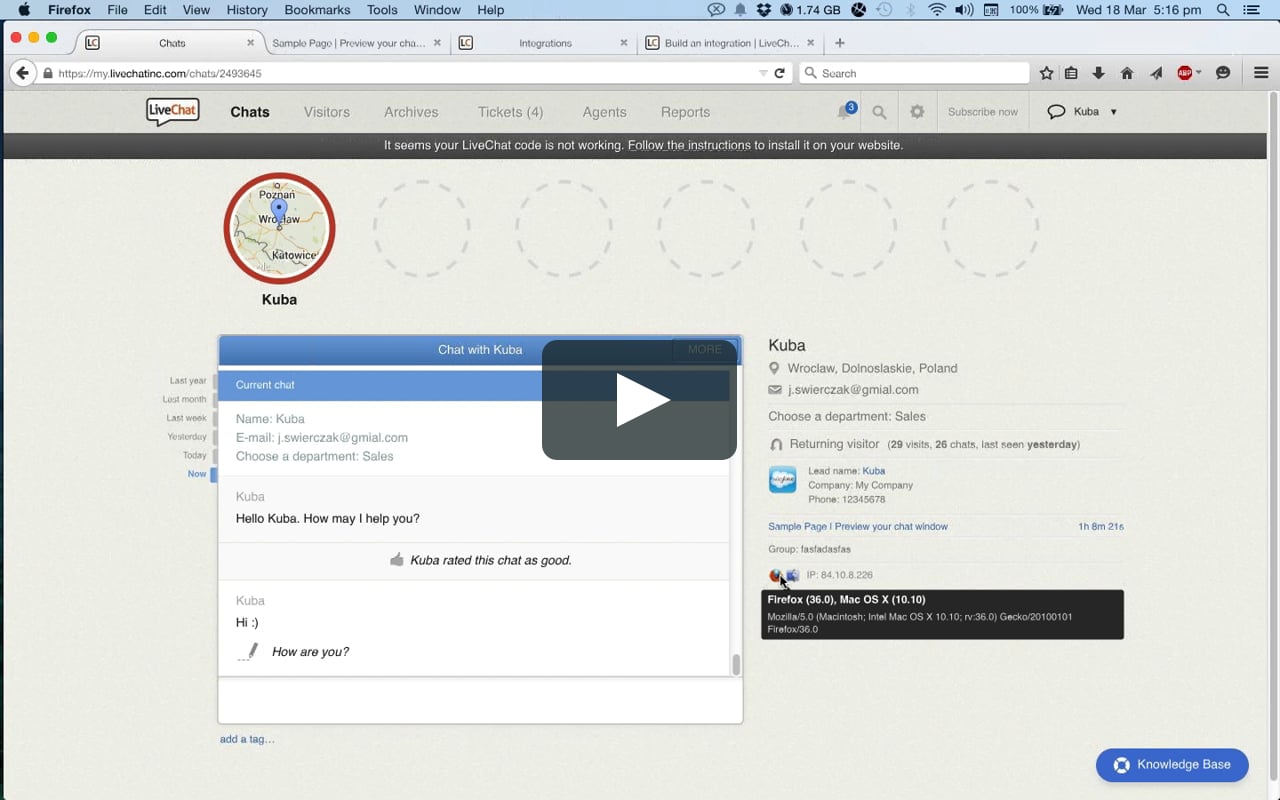Click the IP: 84.10.8.226 text
1280x800 pixels.
click(x=840, y=575)
